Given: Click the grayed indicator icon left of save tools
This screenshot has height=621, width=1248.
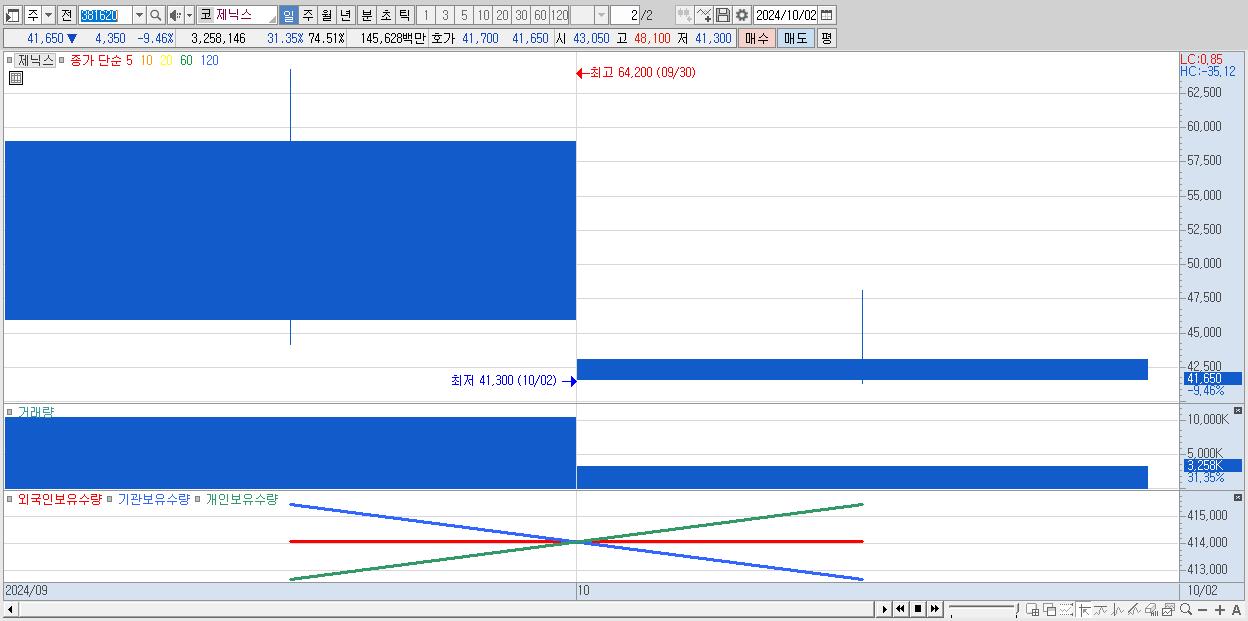Looking at the screenshot, I should (x=684, y=15).
